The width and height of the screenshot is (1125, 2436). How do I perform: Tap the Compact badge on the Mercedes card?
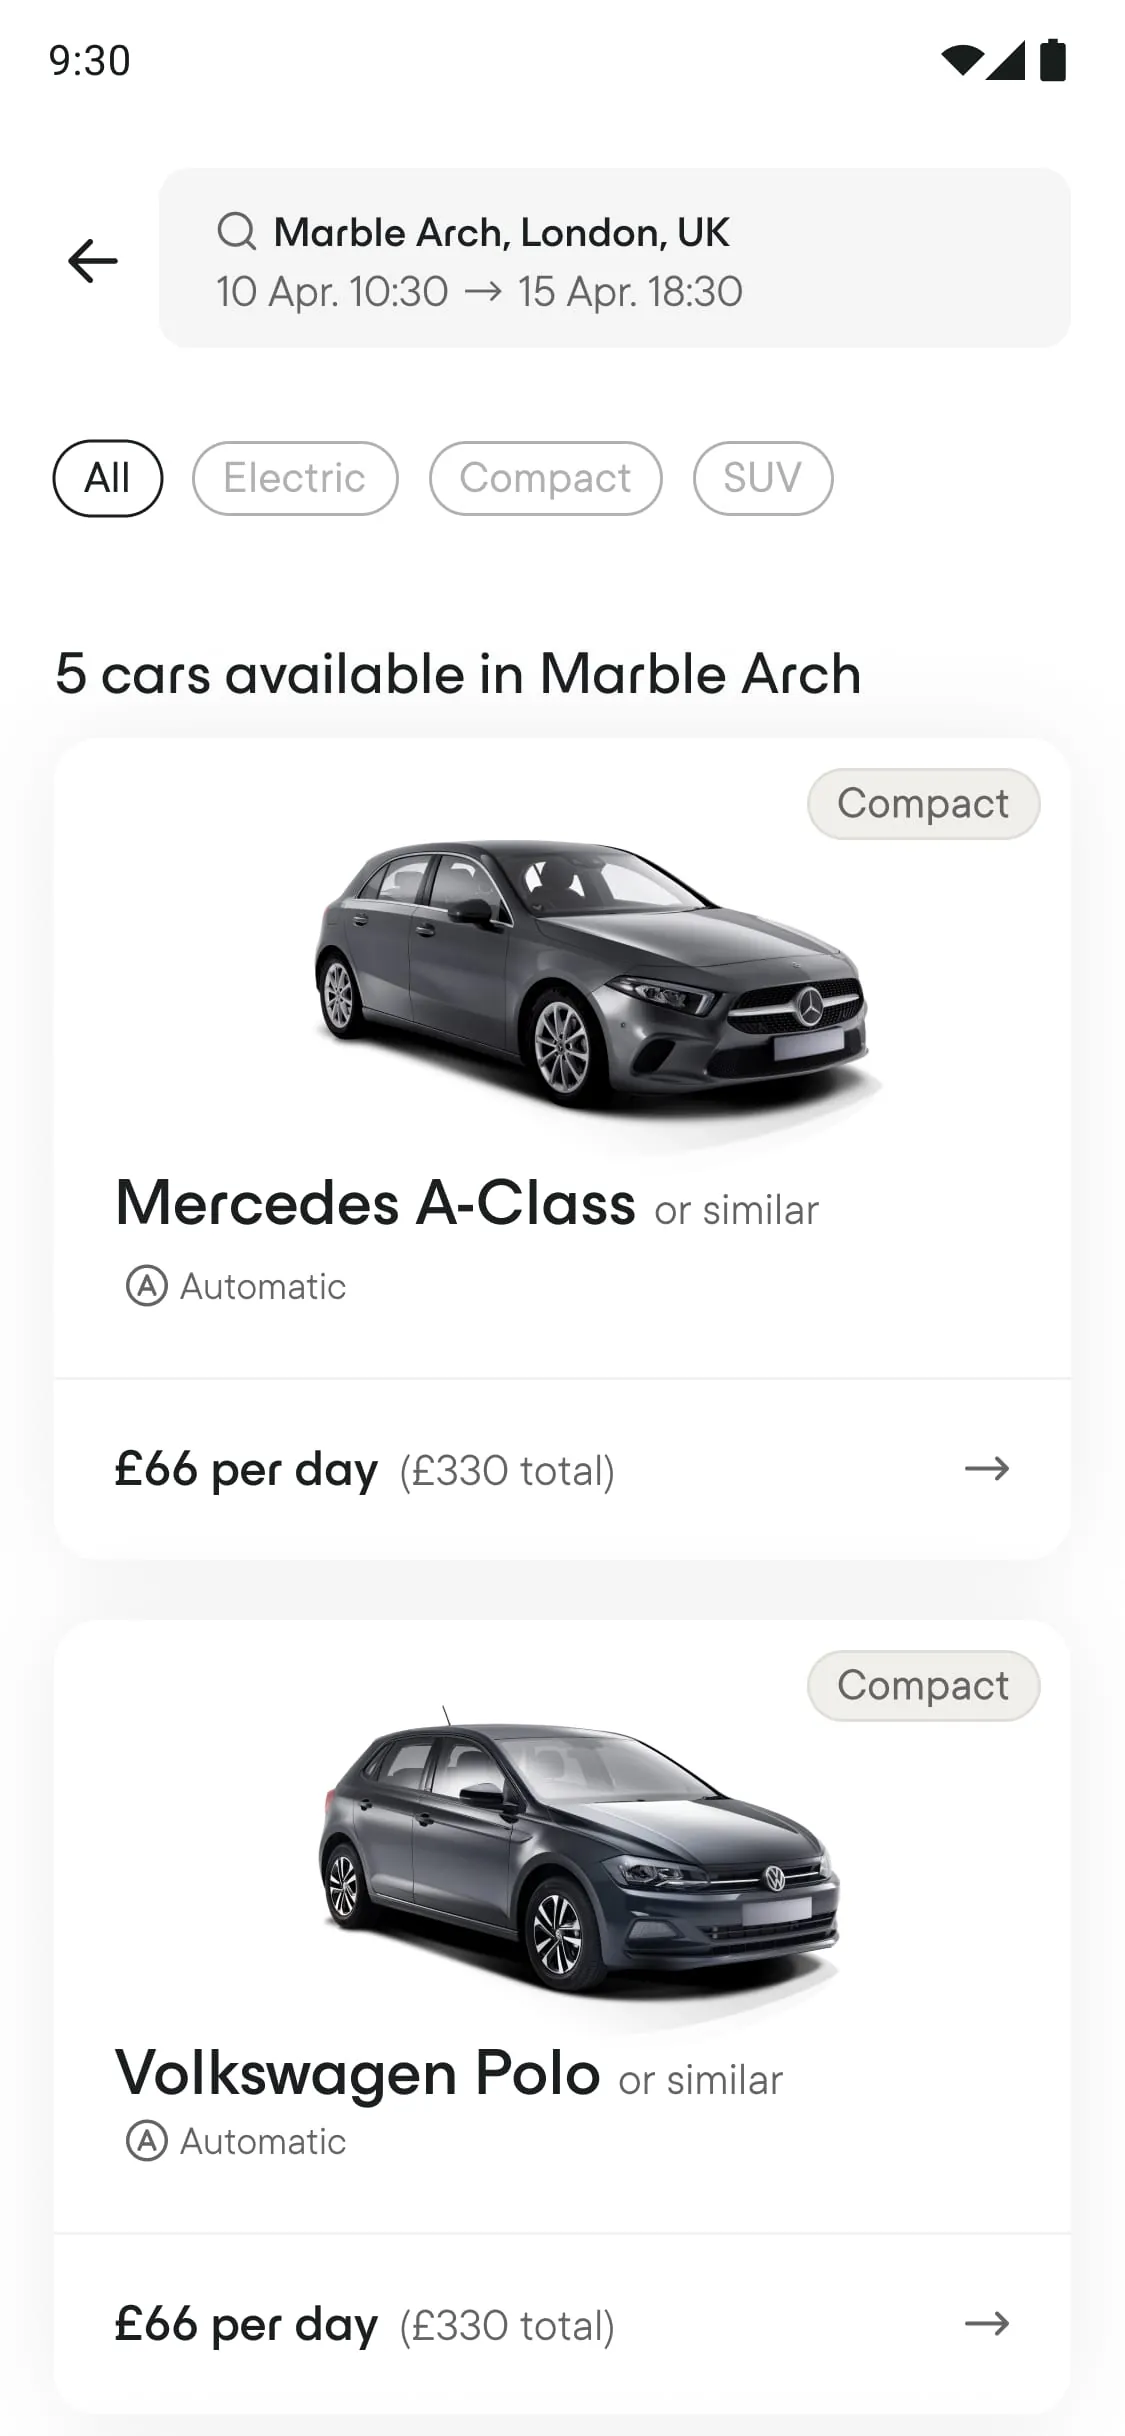click(x=923, y=804)
